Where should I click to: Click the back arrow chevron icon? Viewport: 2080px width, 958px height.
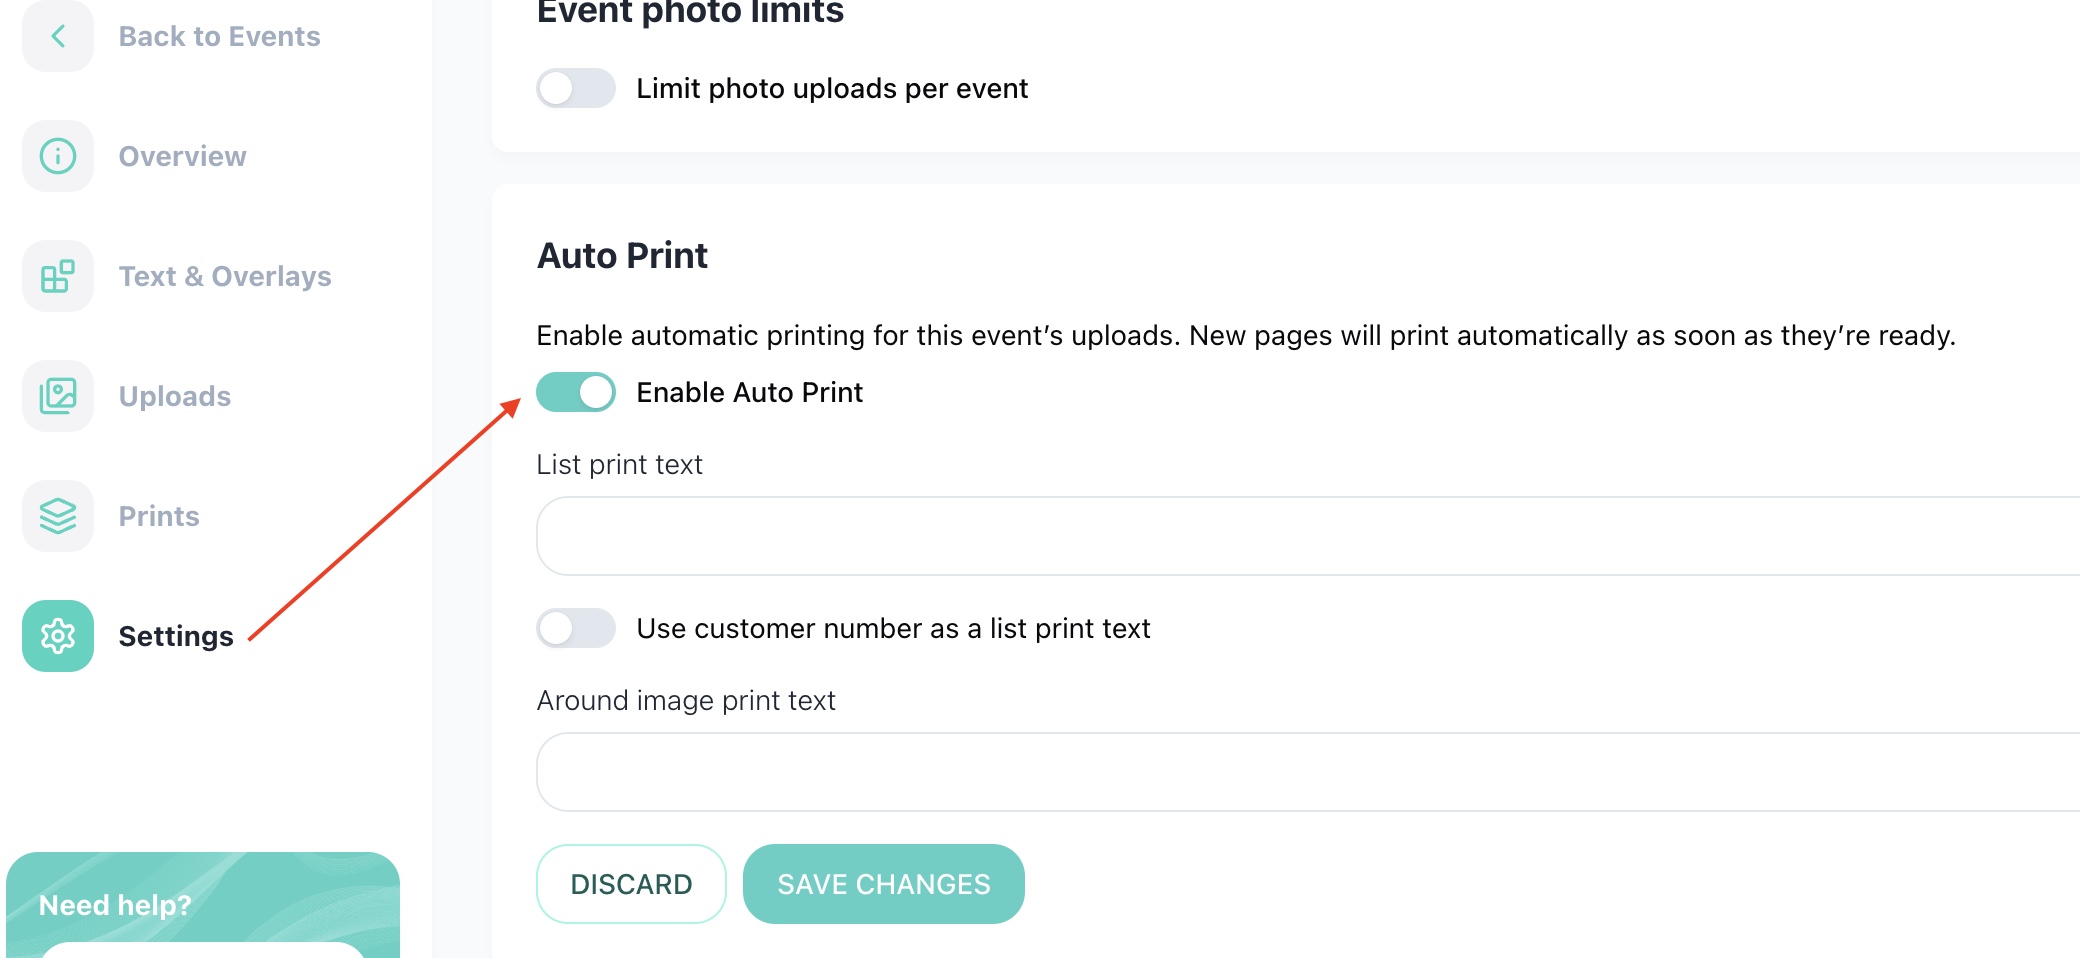point(58,37)
